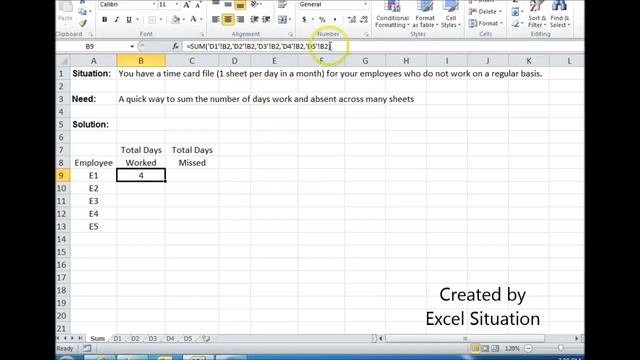Toggle underline formatting
Viewport: 640px width, 360px height.
click(129, 20)
